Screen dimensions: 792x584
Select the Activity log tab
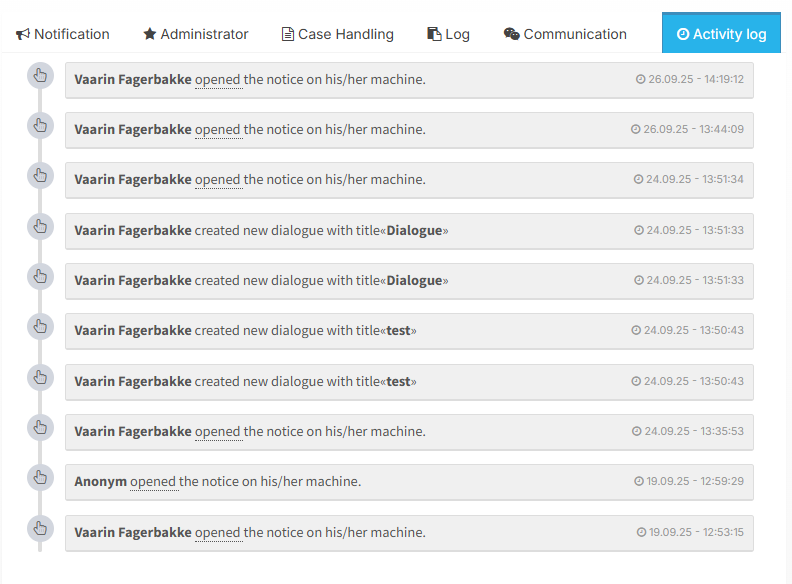pyautogui.click(x=721, y=34)
